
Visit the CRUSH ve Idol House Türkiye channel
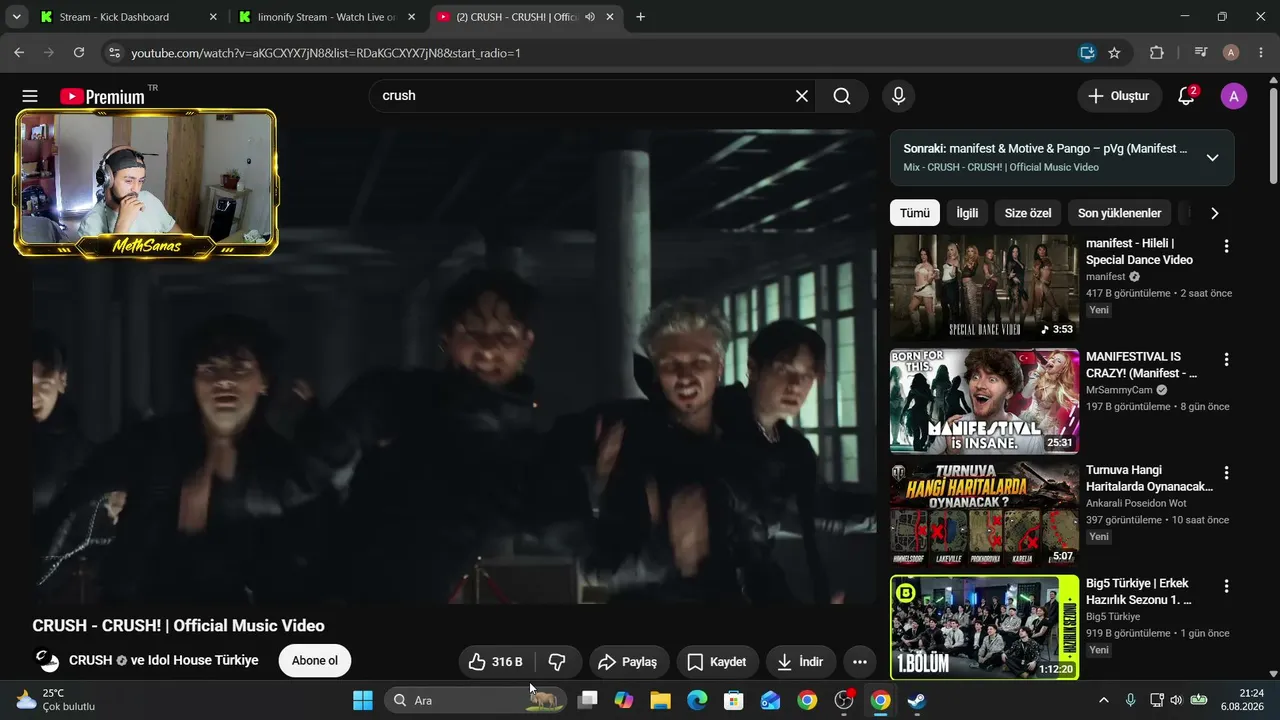pos(164,660)
